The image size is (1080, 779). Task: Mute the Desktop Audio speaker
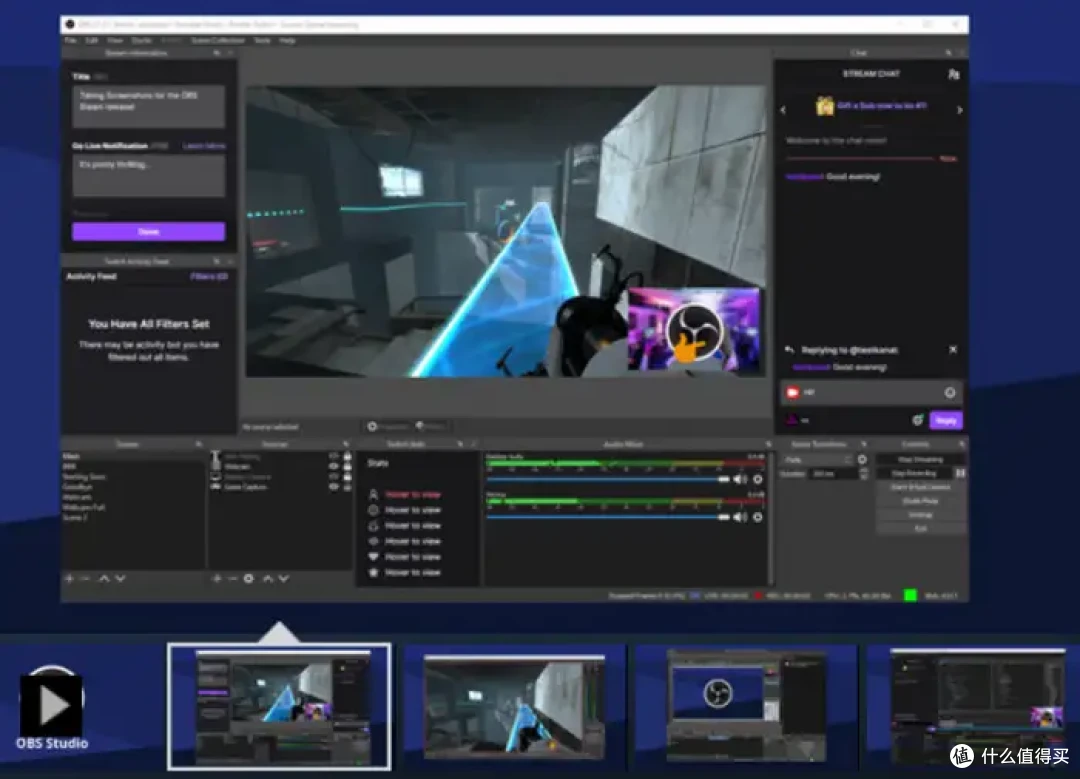740,479
